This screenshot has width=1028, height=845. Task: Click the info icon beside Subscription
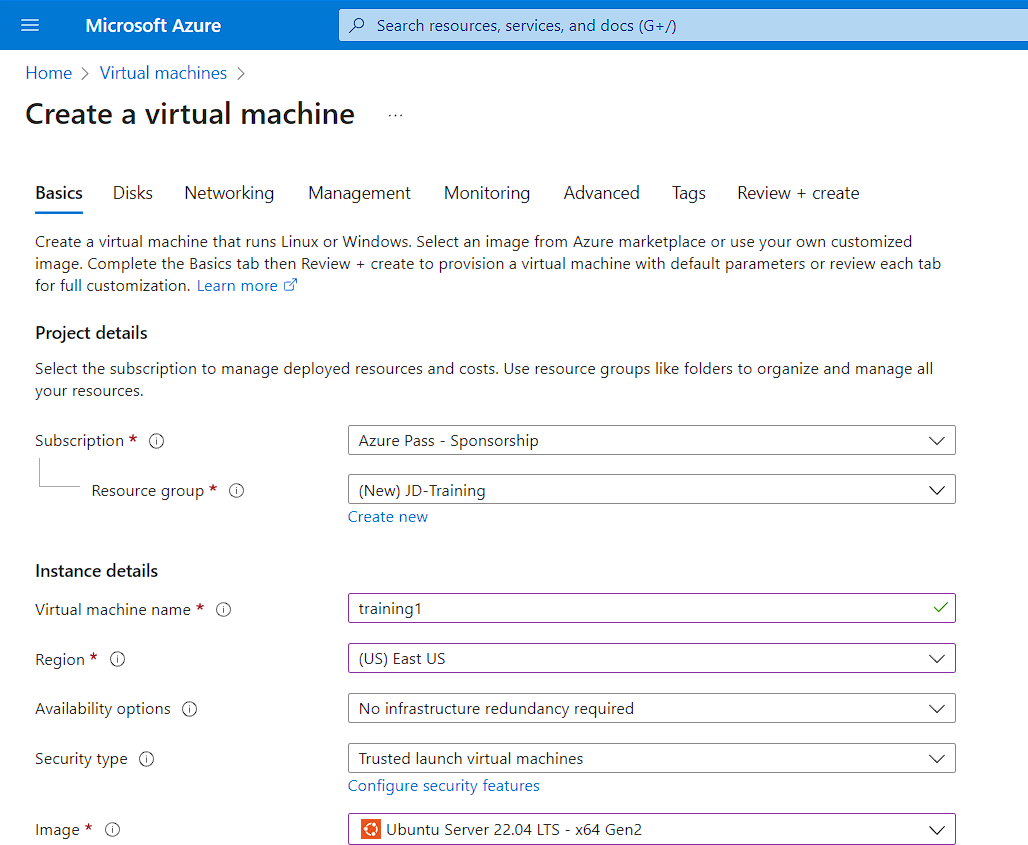156,440
